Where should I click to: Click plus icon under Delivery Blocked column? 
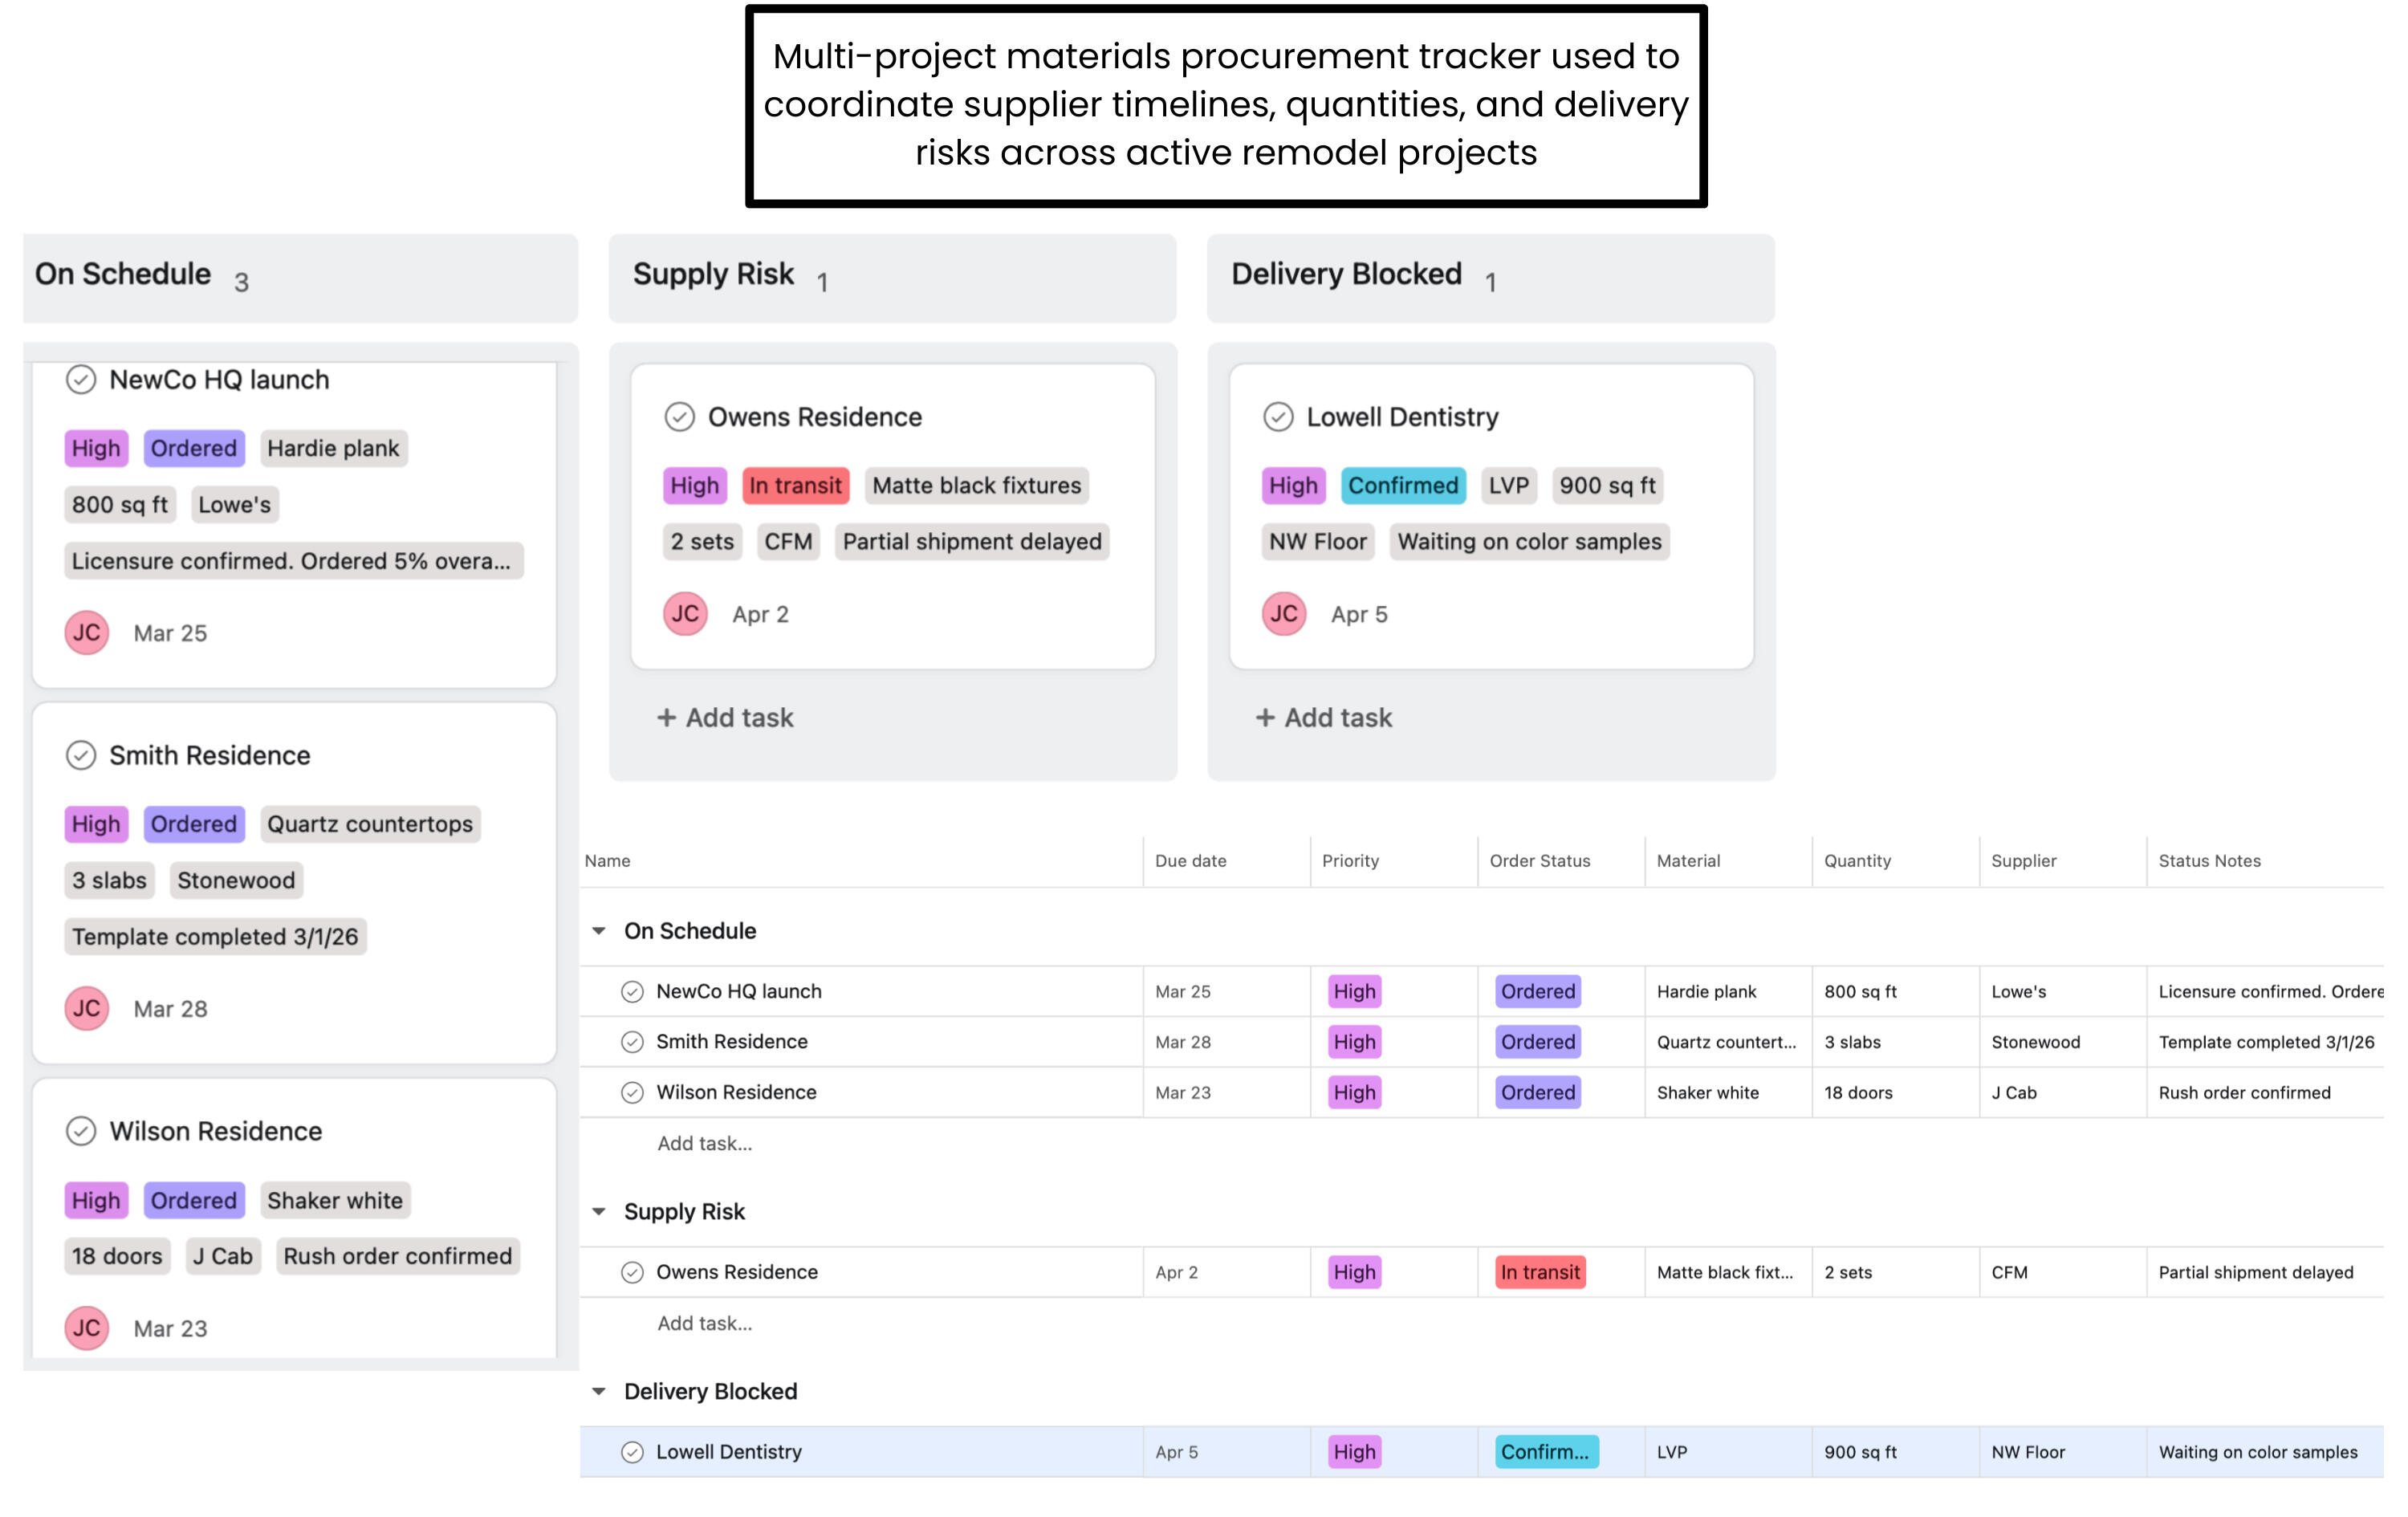[1264, 718]
